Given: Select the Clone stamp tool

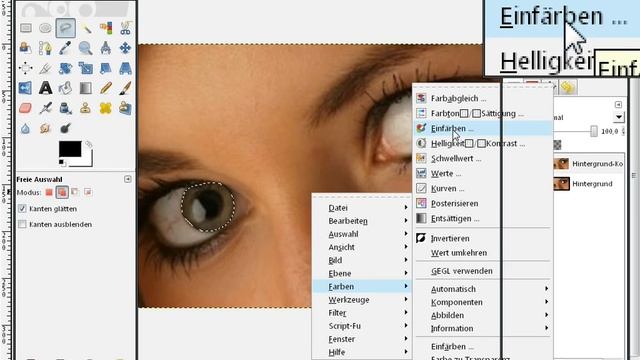Looking at the screenshot, I should (85, 108).
